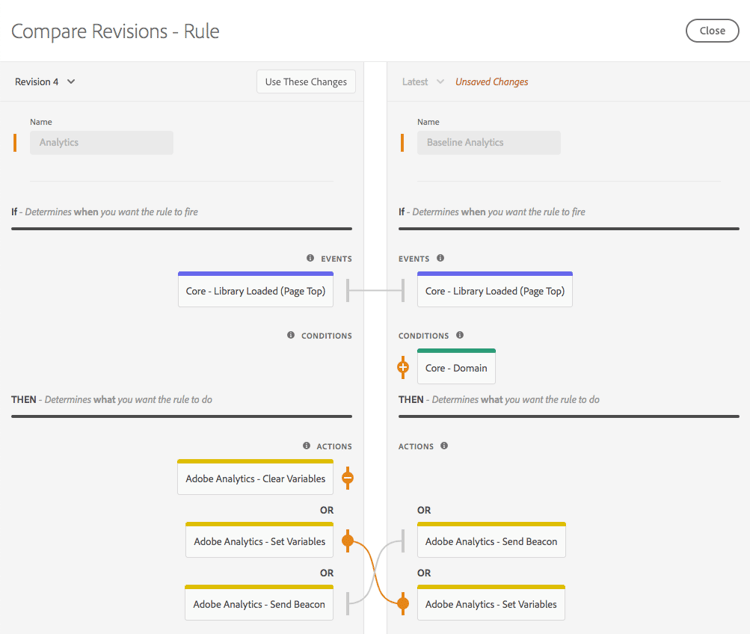750x634 pixels.
Task: Click orange dot marker beside right Set Variables
Action: (403, 603)
